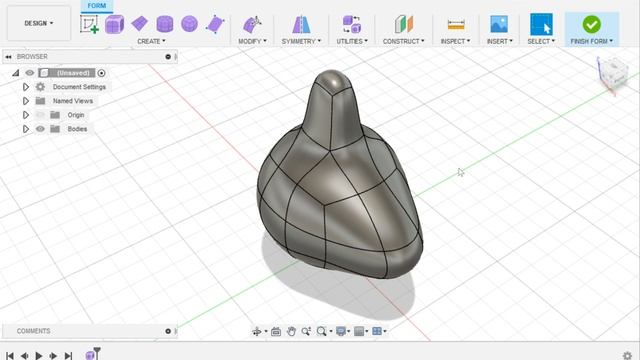Click the Viewports layout icon
The width and height of the screenshot is (640, 360).
coord(377,331)
